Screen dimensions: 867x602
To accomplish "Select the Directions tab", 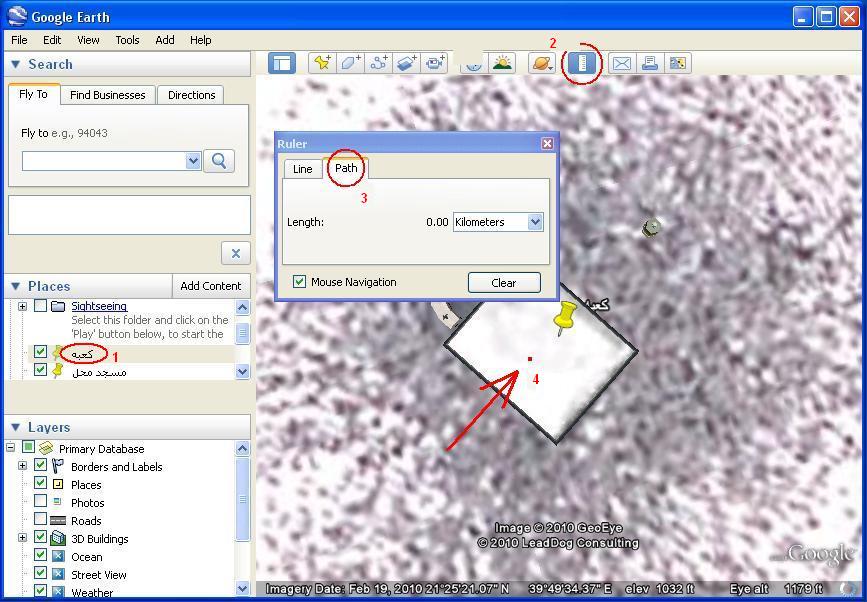I will [191, 95].
